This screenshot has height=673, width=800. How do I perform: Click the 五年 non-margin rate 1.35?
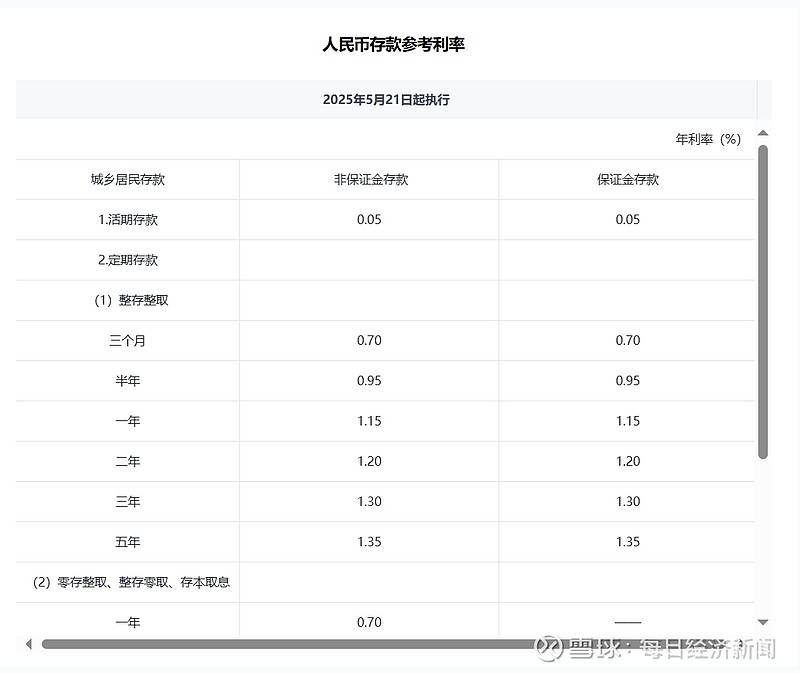tap(369, 542)
